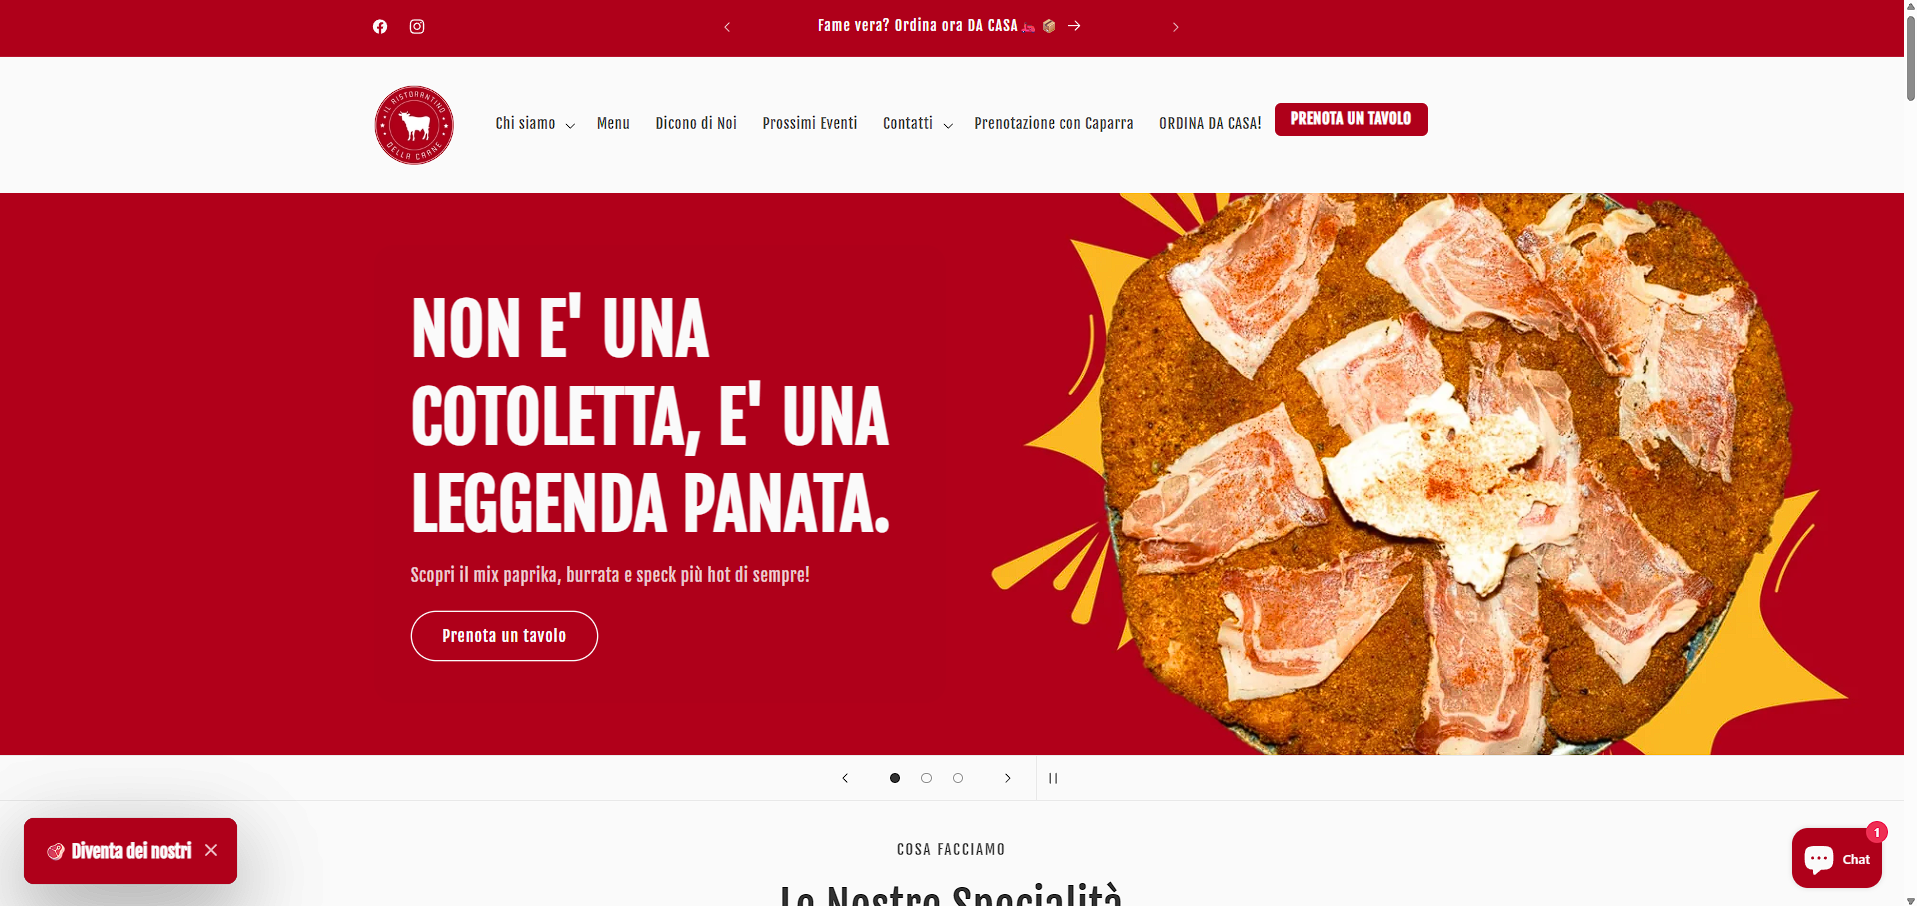The height and width of the screenshot is (906, 1917).
Task: Select the first slideshow dot
Action: click(x=895, y=778)
